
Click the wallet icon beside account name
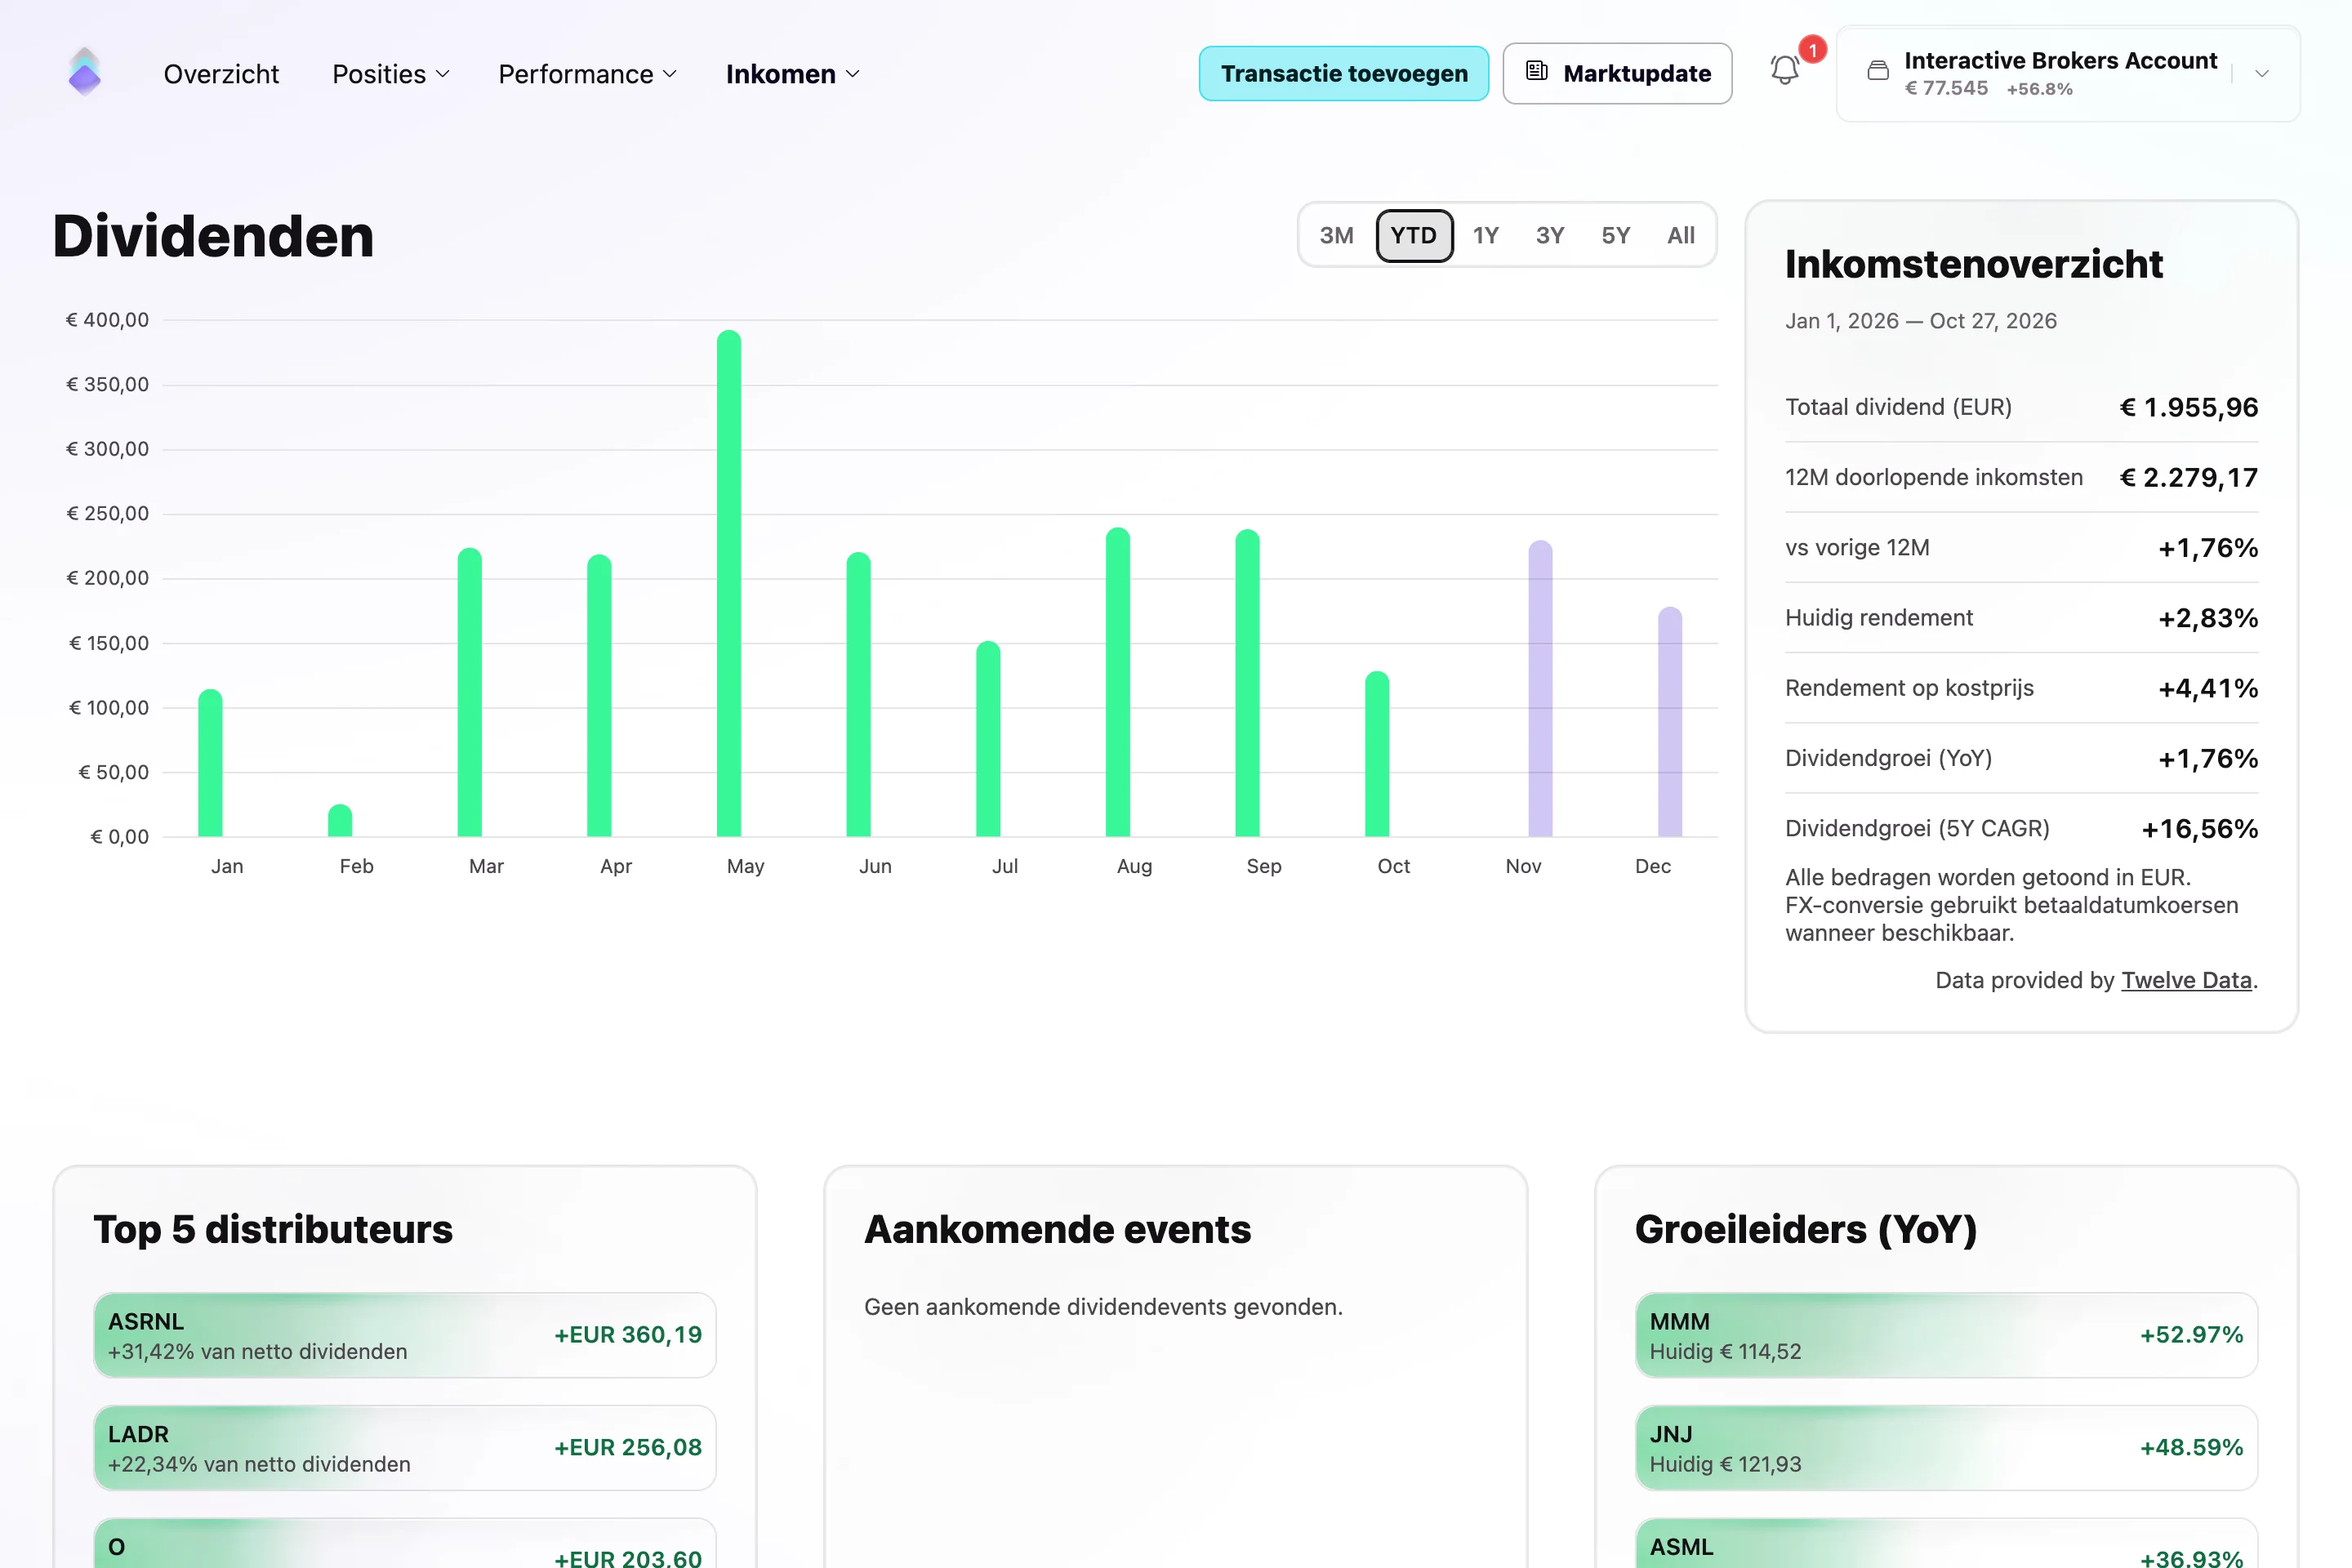1878,71
